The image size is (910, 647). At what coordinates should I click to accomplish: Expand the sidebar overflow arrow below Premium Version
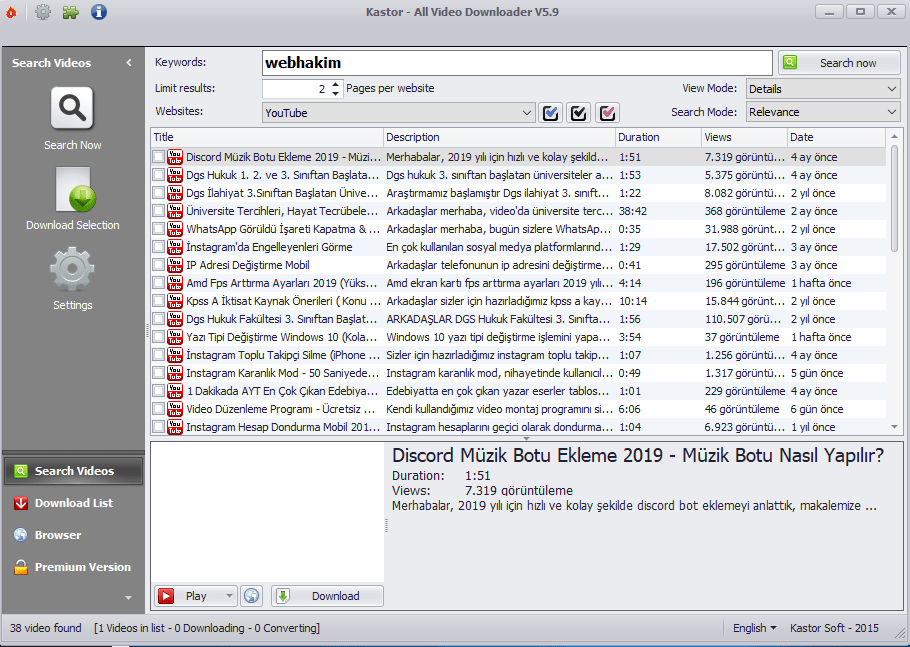tap(128, 598)
